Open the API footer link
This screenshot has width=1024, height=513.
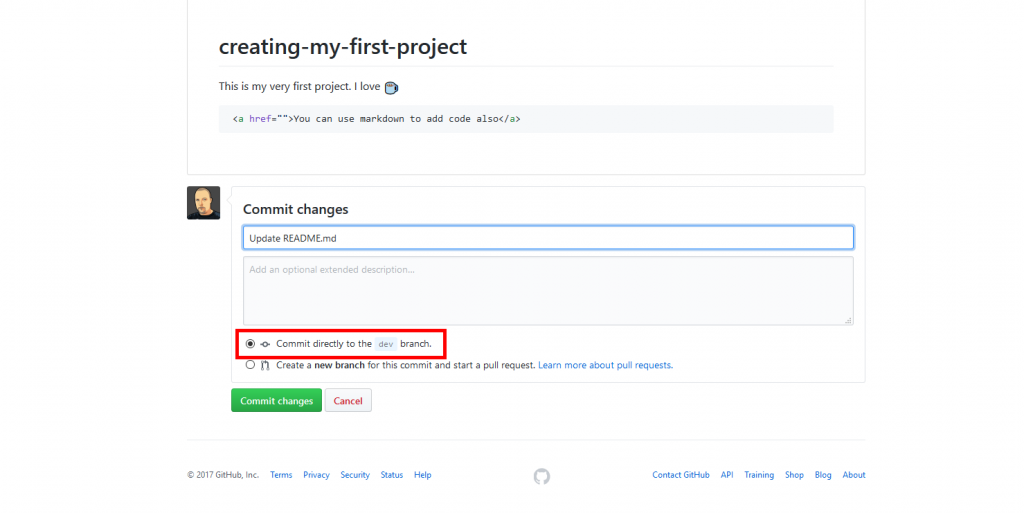click(727, 475)
